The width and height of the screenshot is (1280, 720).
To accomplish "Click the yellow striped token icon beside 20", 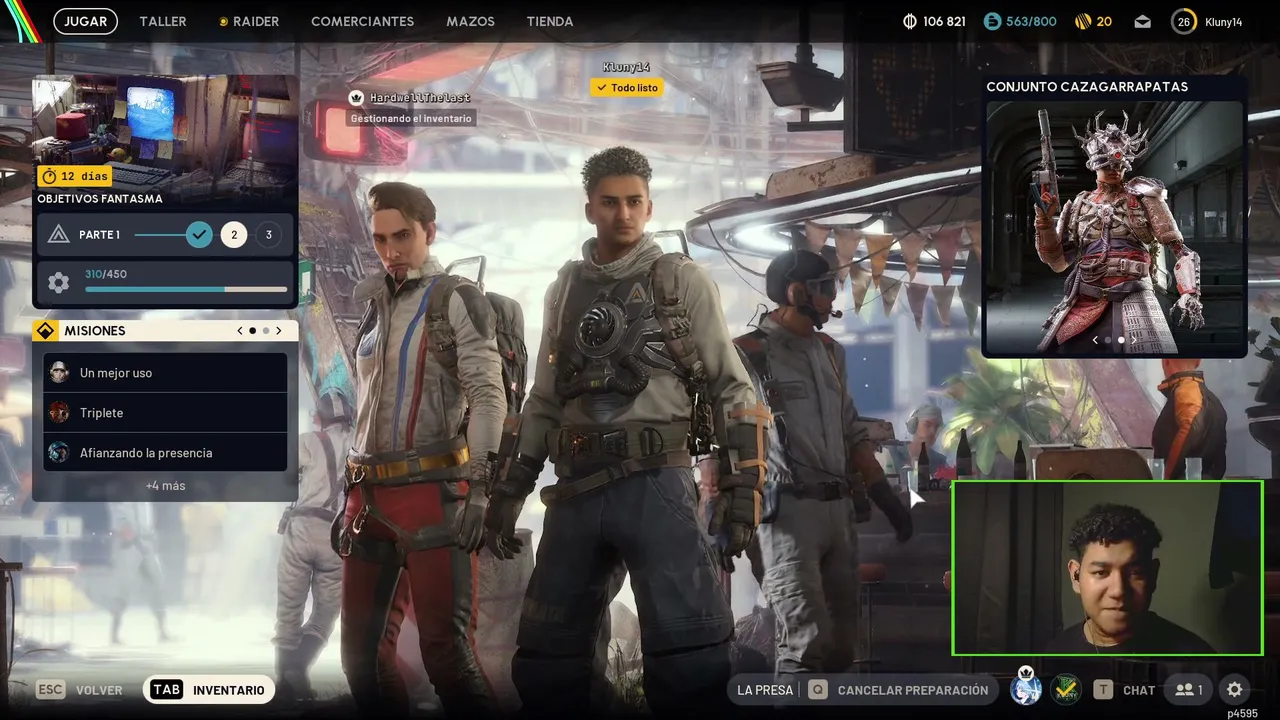I will click(1082, 21).
